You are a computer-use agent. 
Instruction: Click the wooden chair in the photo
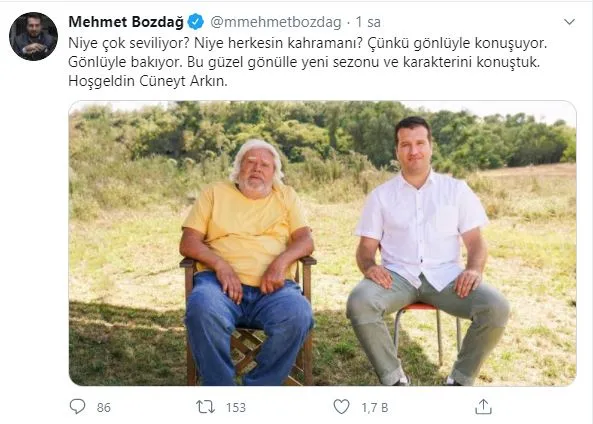(x=248, y=321)
